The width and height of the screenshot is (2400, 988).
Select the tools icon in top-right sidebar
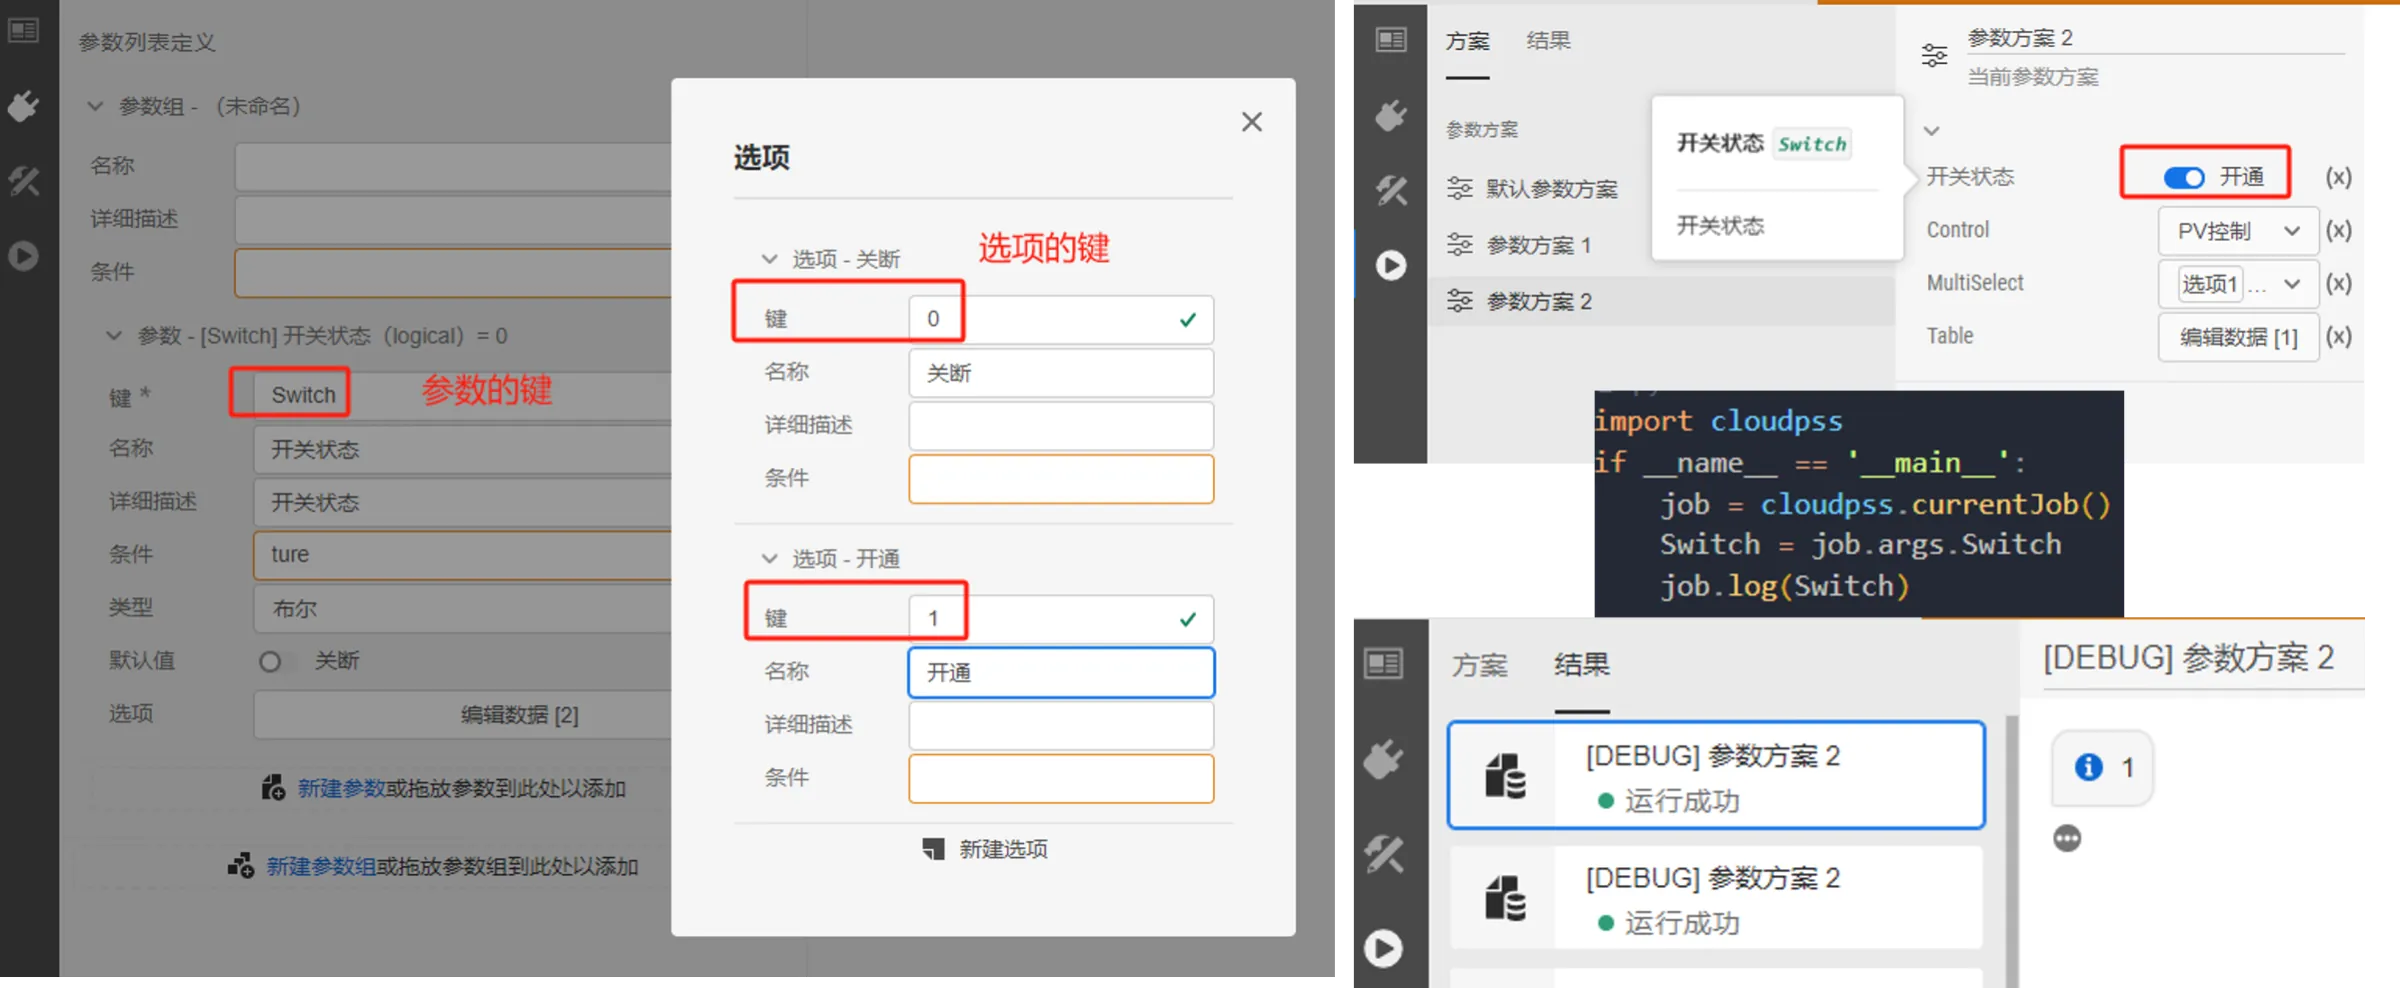[1390, 190]
